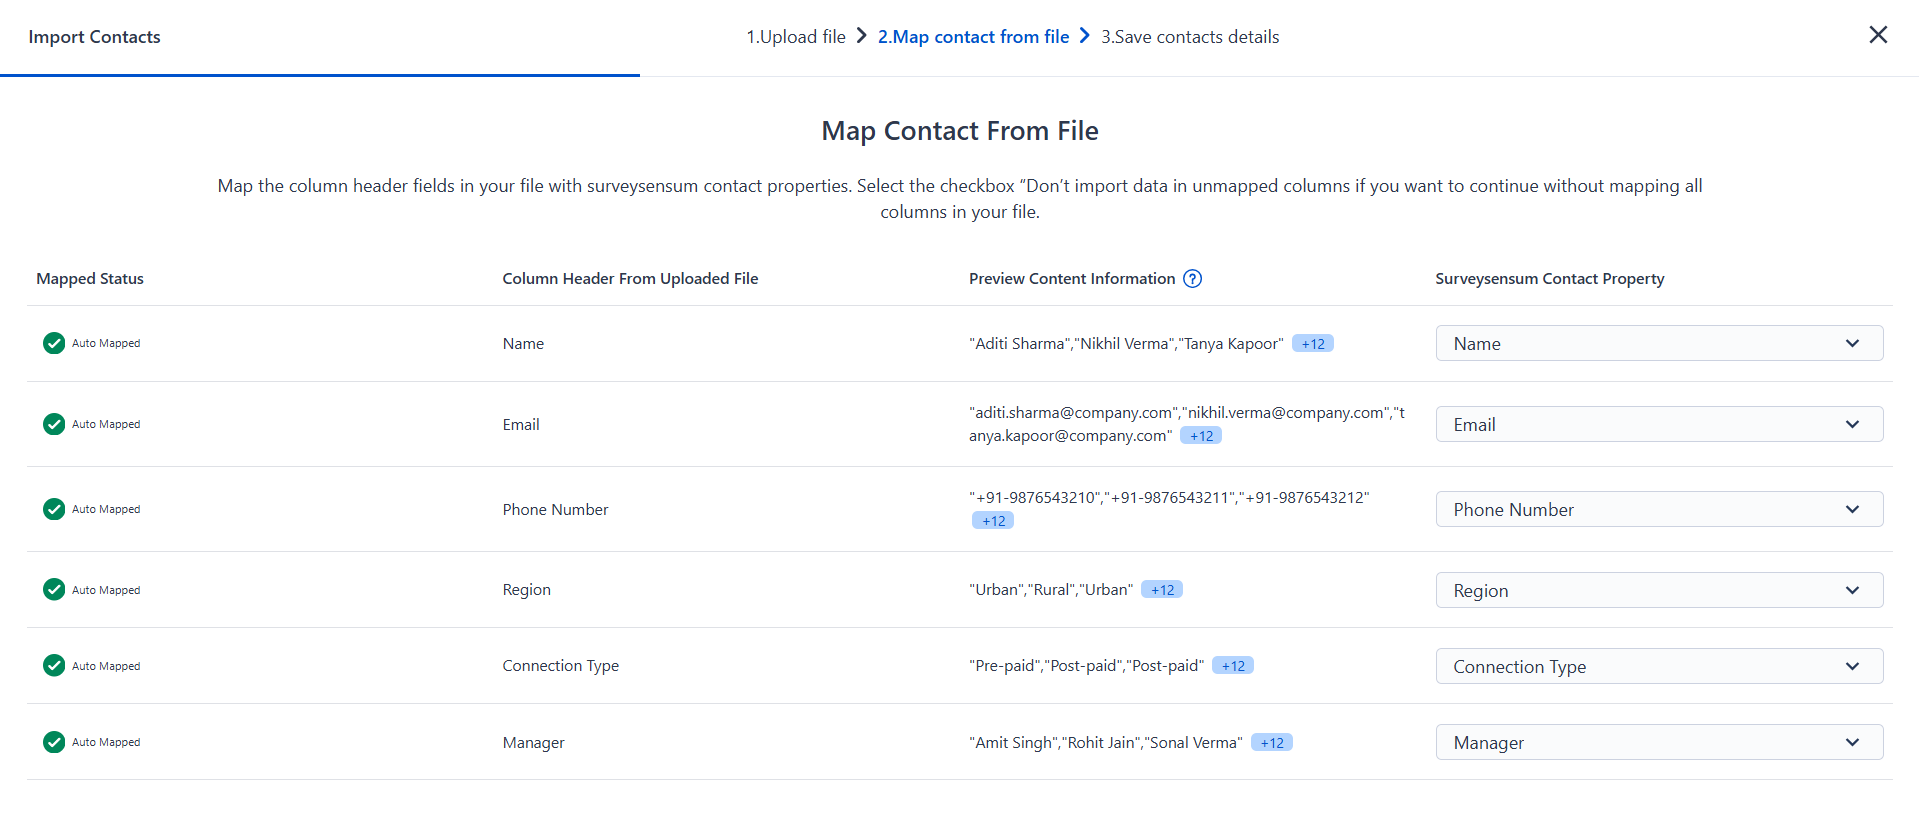Select the 2.Map contact from file step
The image size is (1919, 840).
point(972,37)
